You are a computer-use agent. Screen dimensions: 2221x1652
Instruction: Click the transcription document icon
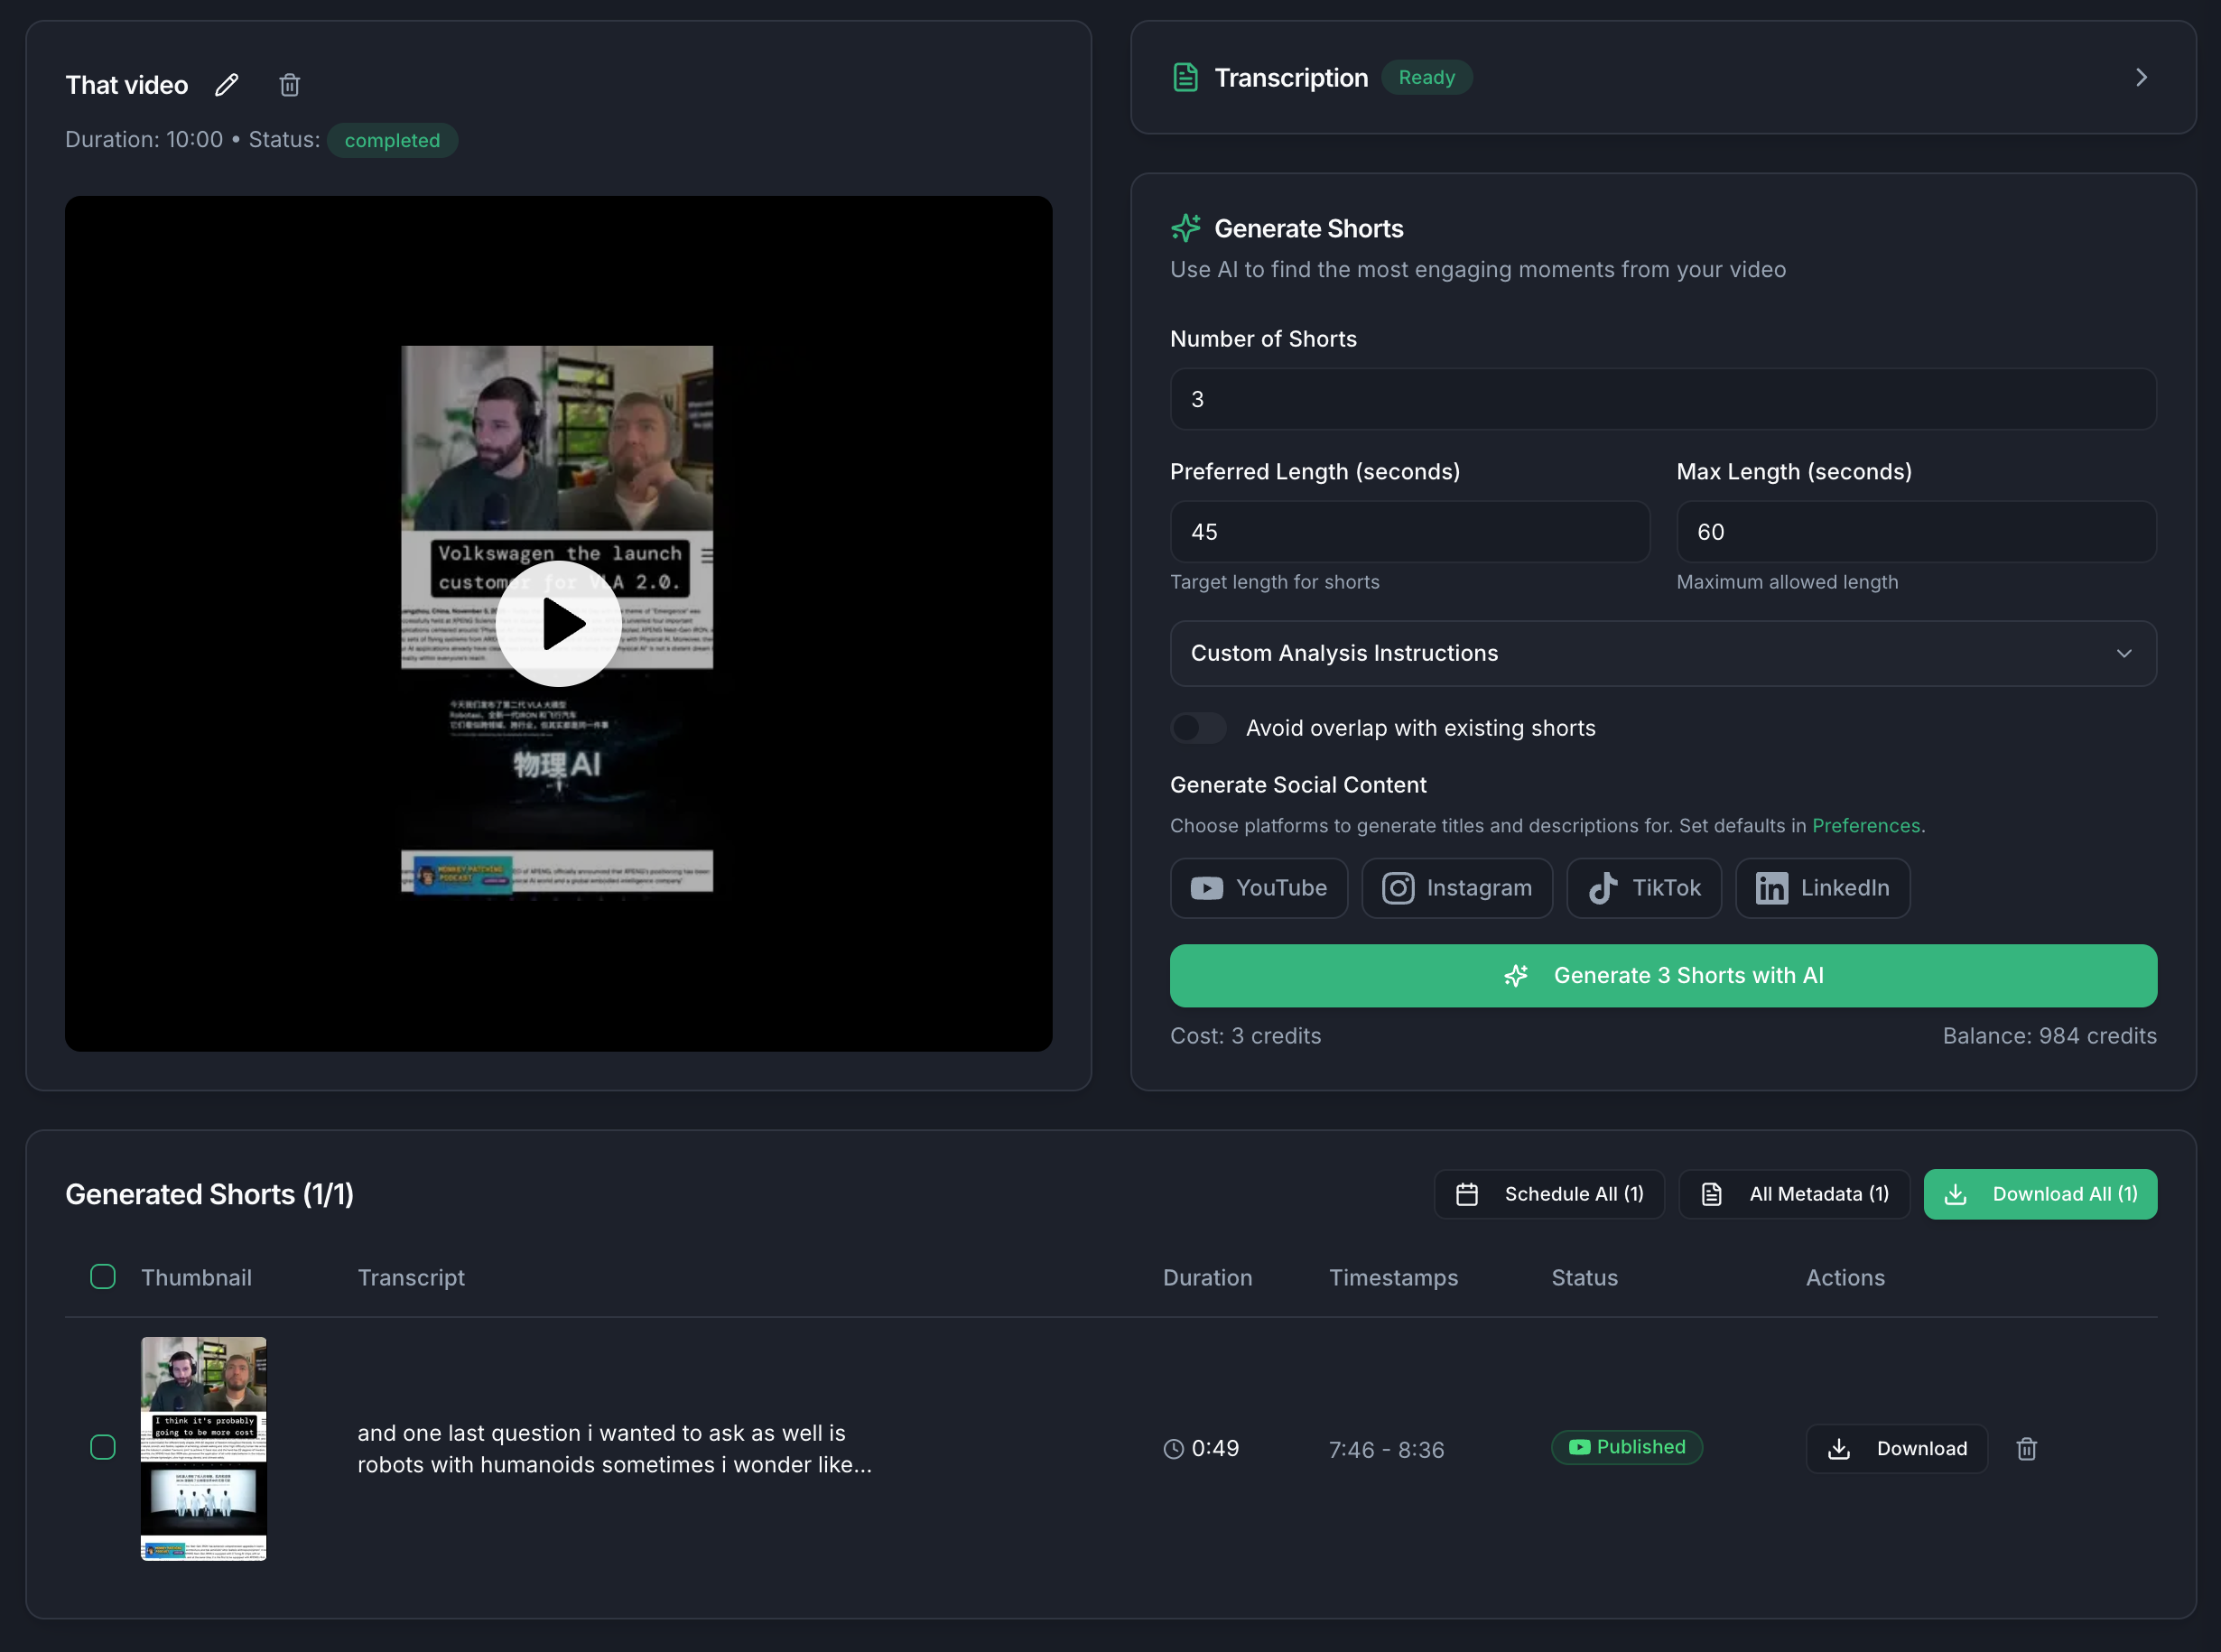[x=1185, y=77]
